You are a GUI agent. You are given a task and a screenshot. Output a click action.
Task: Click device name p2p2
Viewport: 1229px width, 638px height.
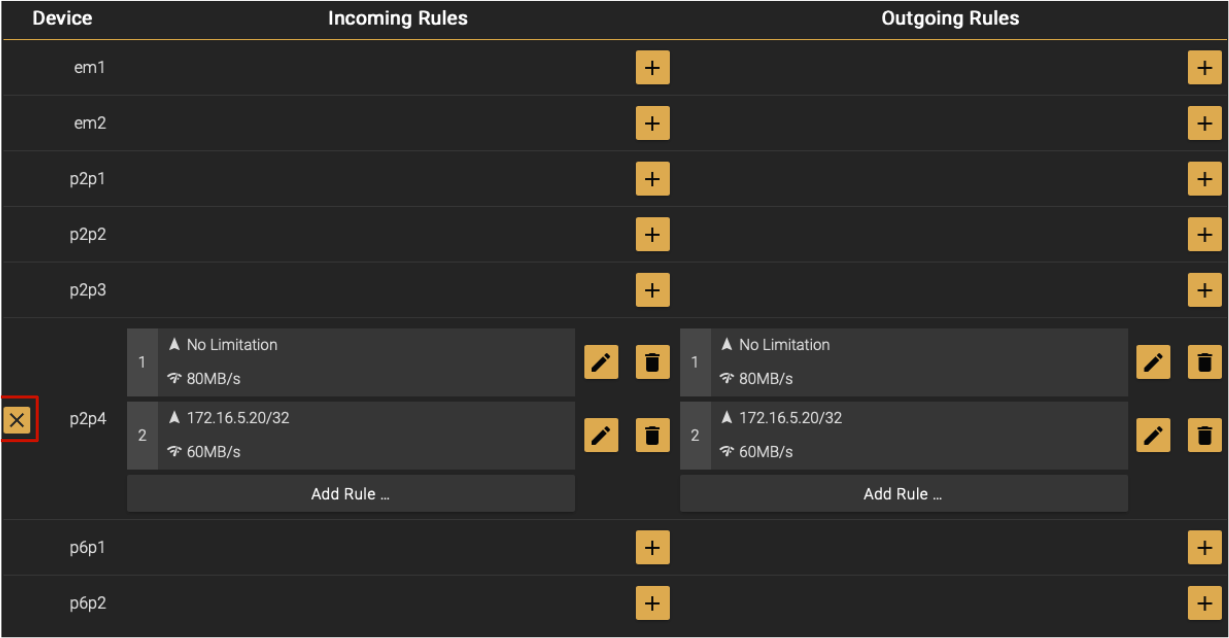pos(88,235)
